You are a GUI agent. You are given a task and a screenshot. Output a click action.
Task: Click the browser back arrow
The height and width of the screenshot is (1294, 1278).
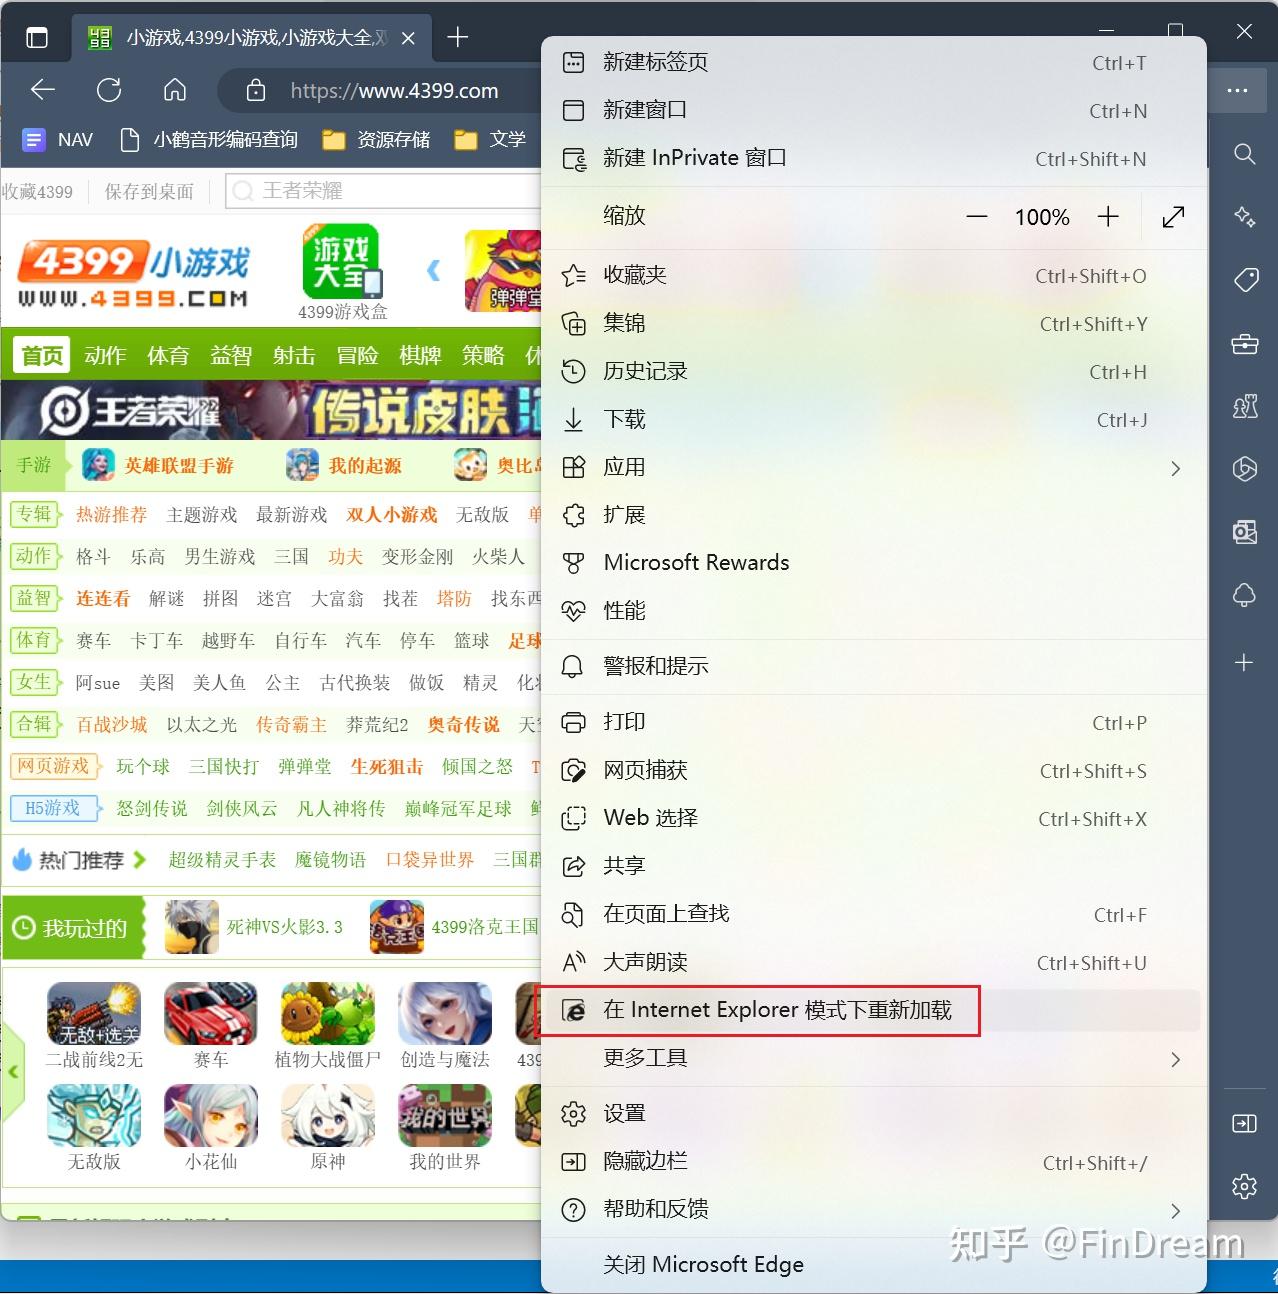pos(43,90)
